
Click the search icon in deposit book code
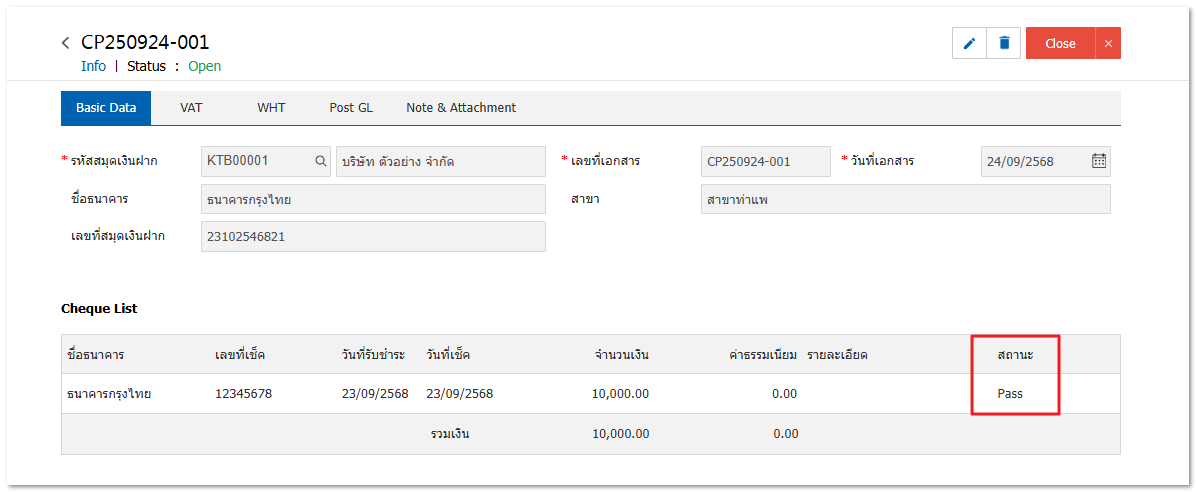pos(320,161)
